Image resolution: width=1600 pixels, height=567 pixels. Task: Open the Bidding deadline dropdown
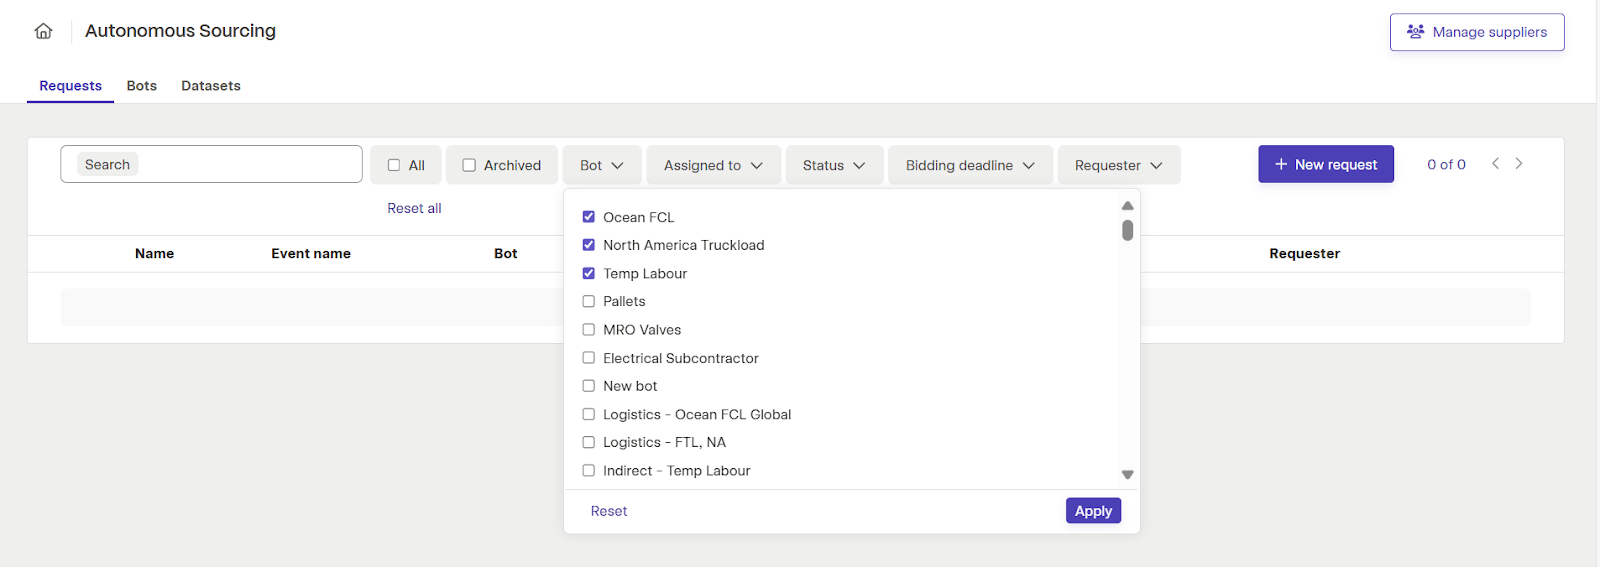click(x=970, y=165)
